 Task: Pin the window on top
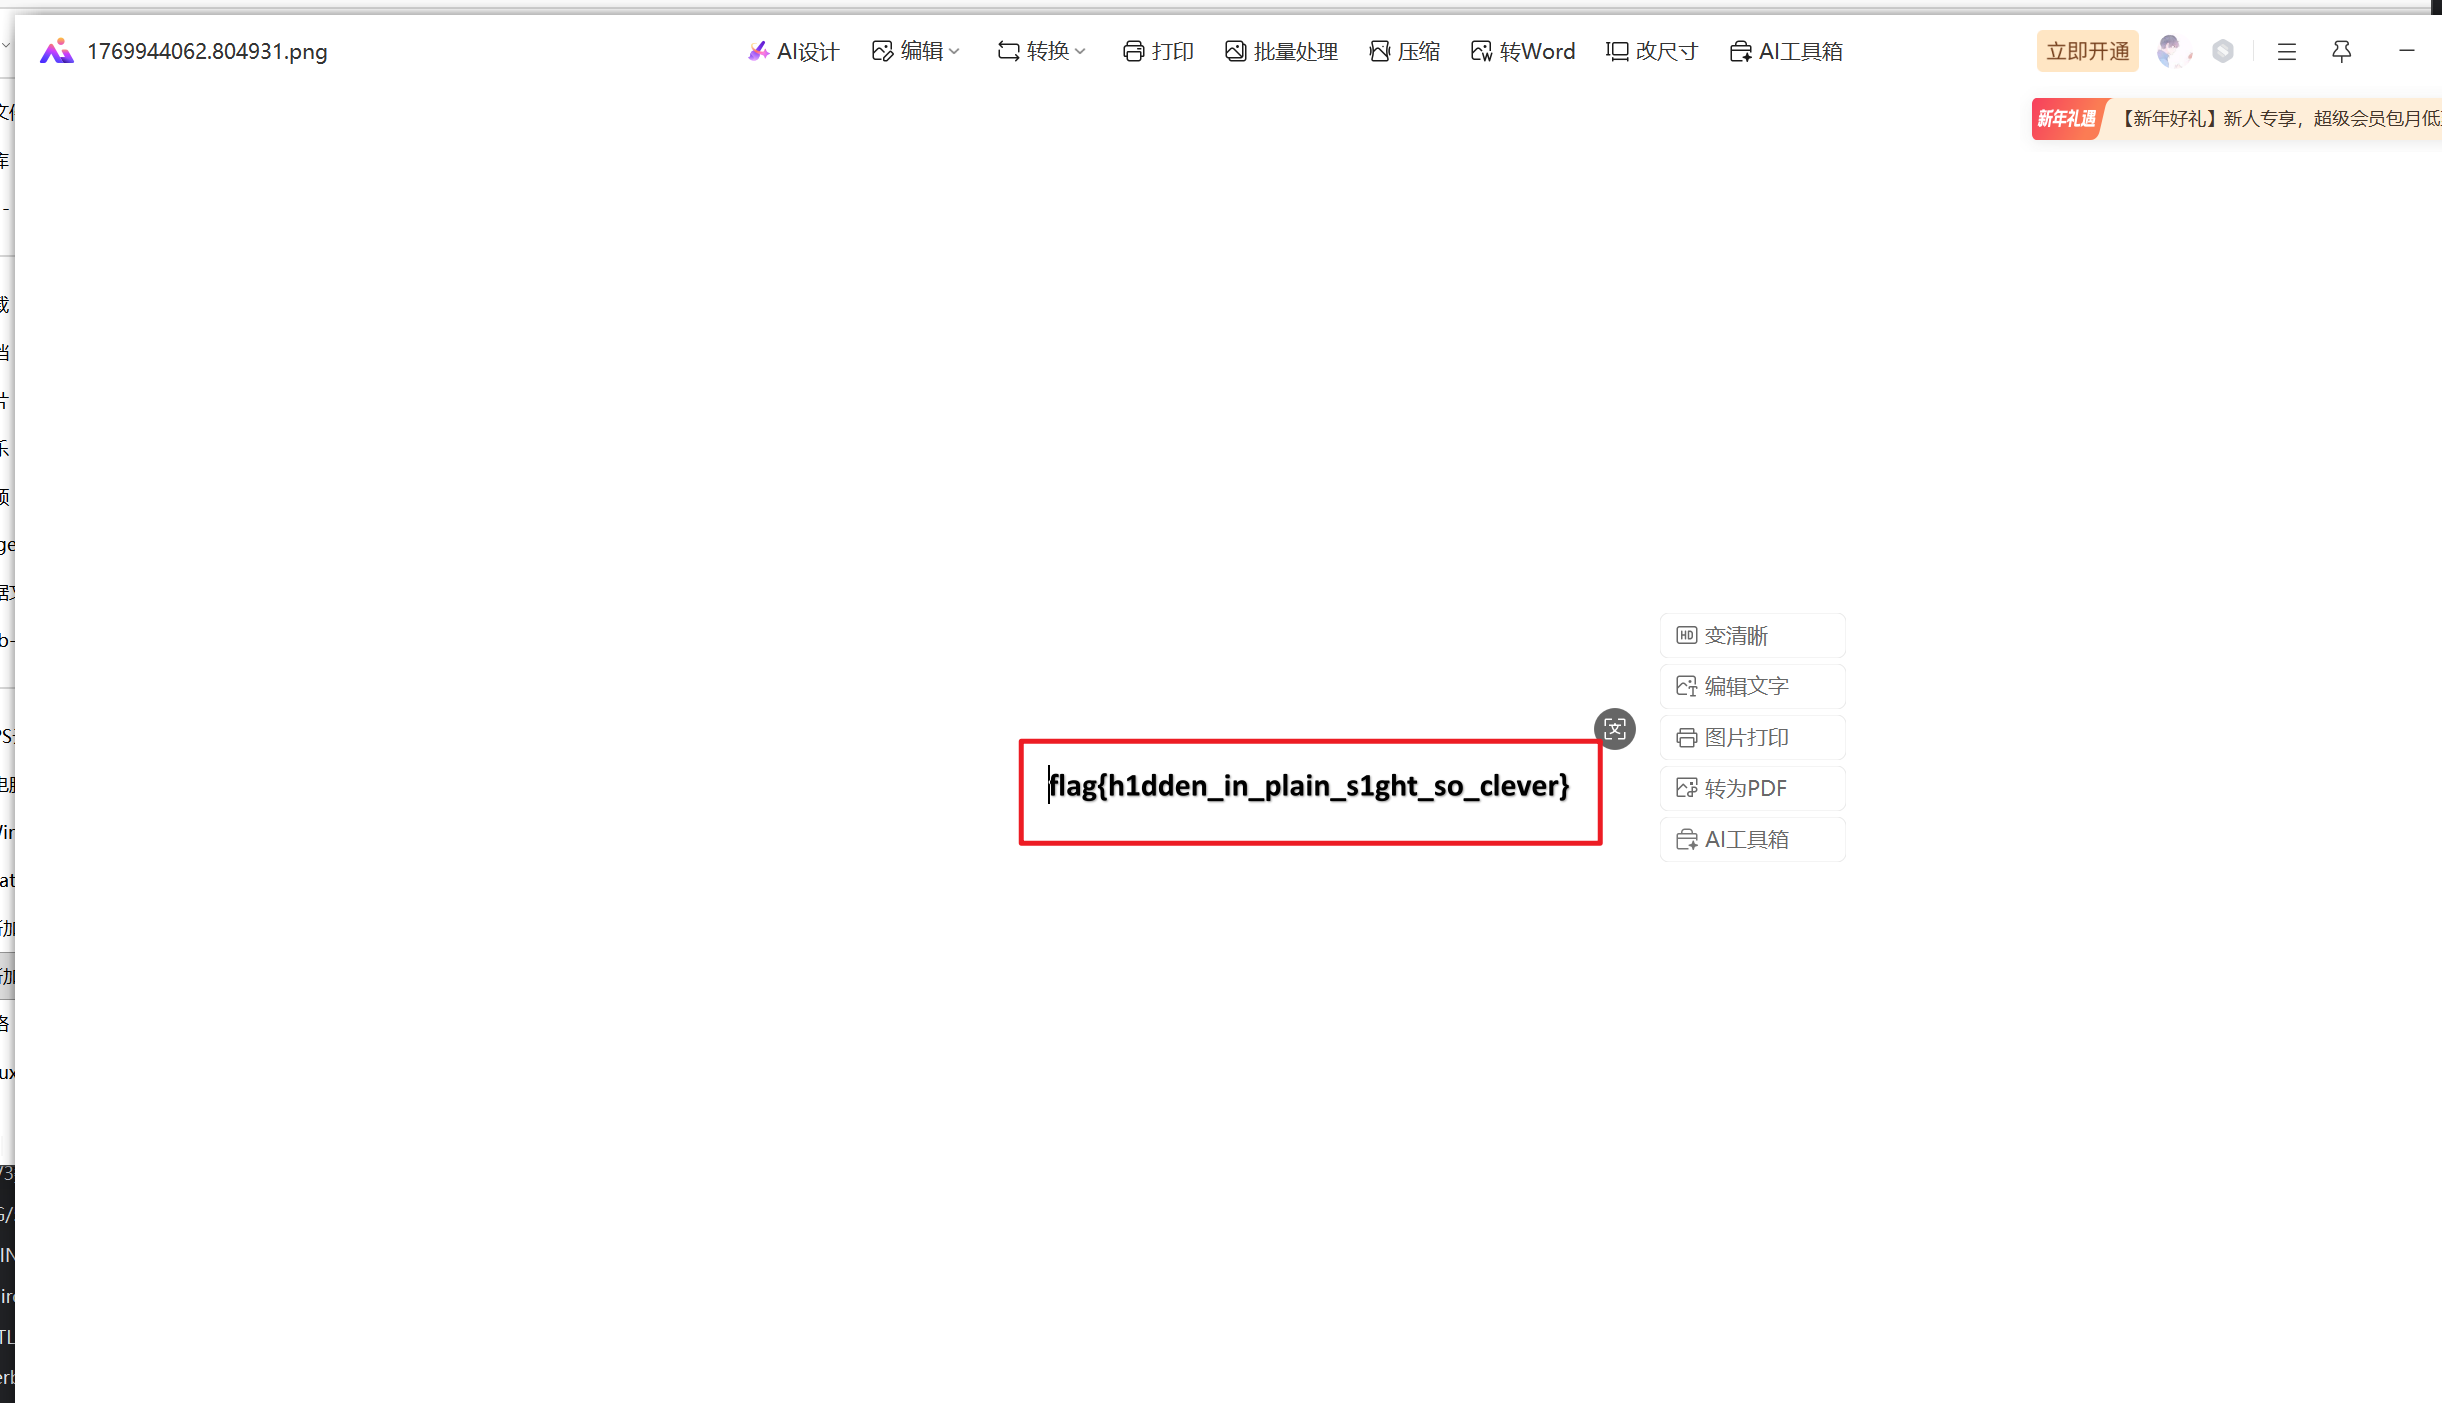tap(2341, 51)
